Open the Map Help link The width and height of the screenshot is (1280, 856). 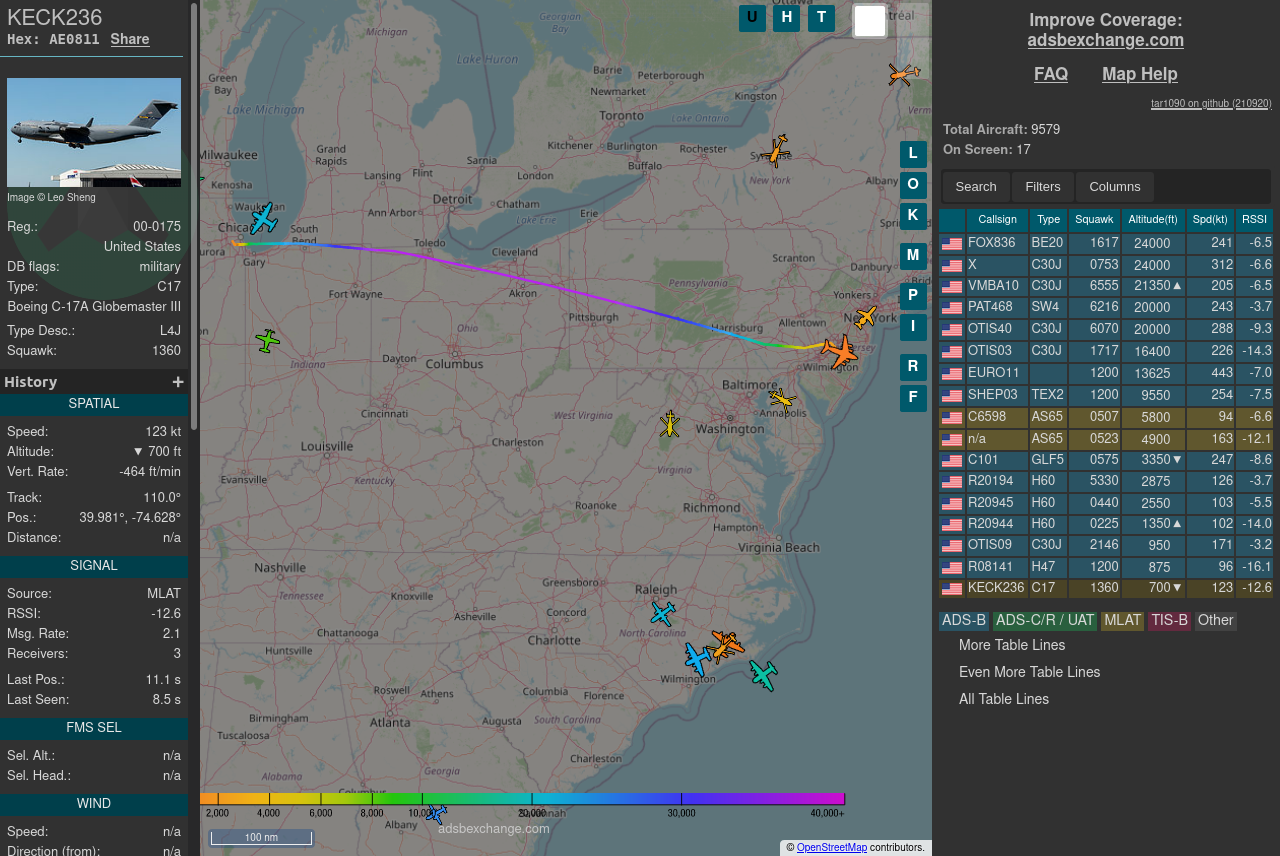pos(1140,74)
